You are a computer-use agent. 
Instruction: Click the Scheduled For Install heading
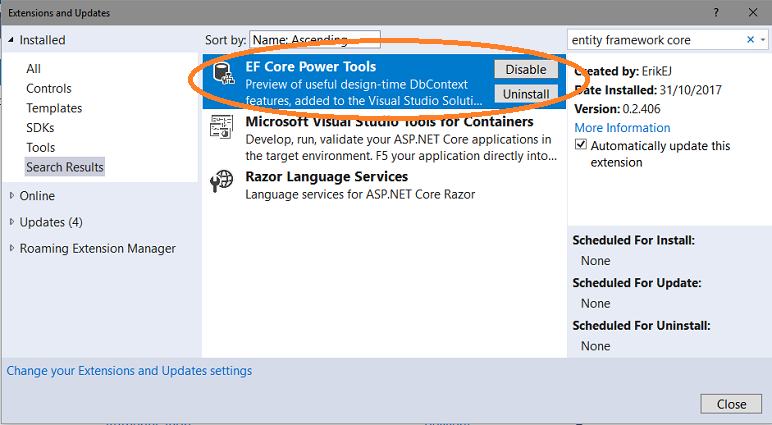[634, 240]
